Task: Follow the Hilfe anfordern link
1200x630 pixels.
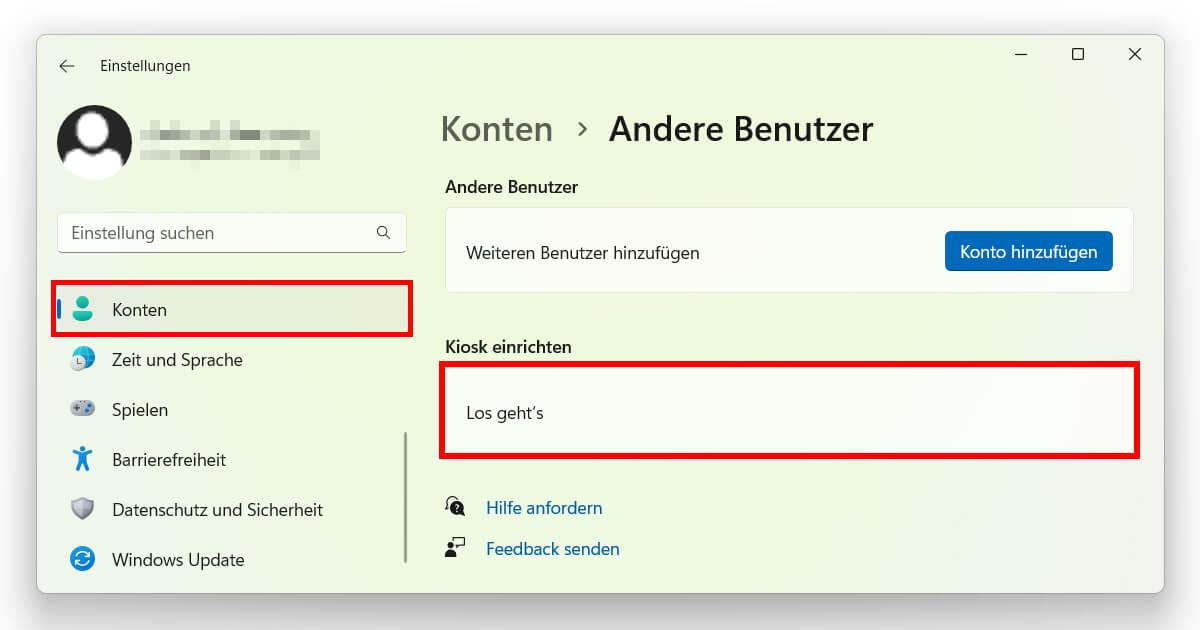Action: pyautogui.click(x=544, y=508)
